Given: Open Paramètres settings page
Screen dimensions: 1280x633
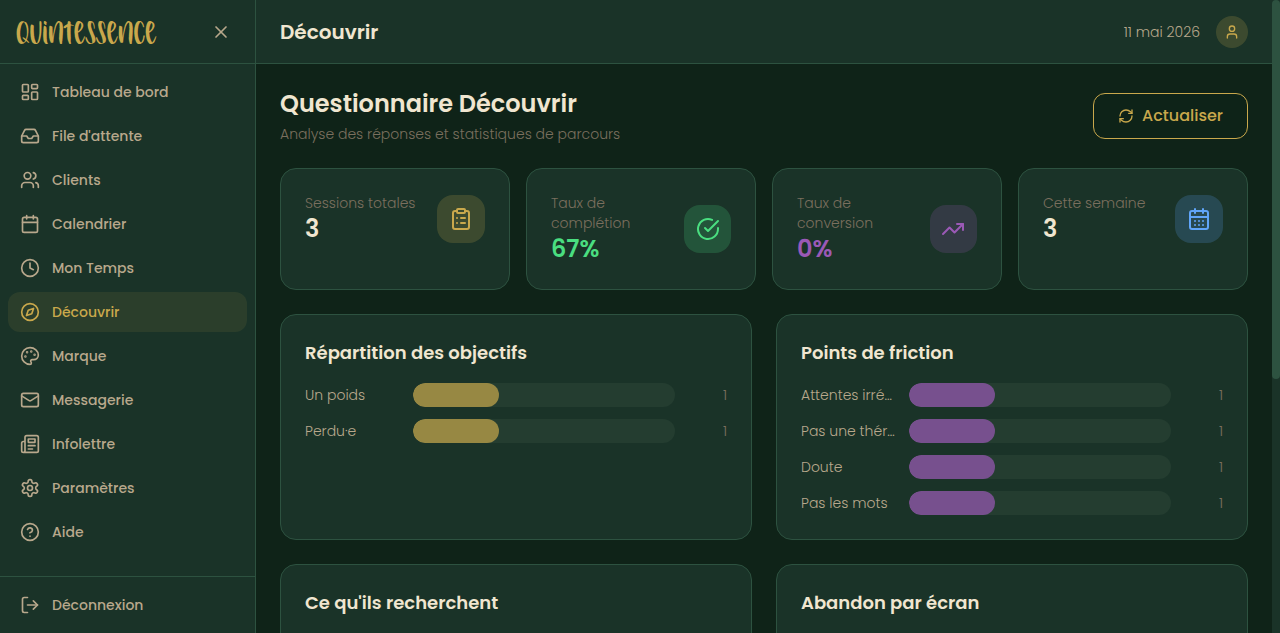Looking at the screenshot, I should tap(127, 488).
